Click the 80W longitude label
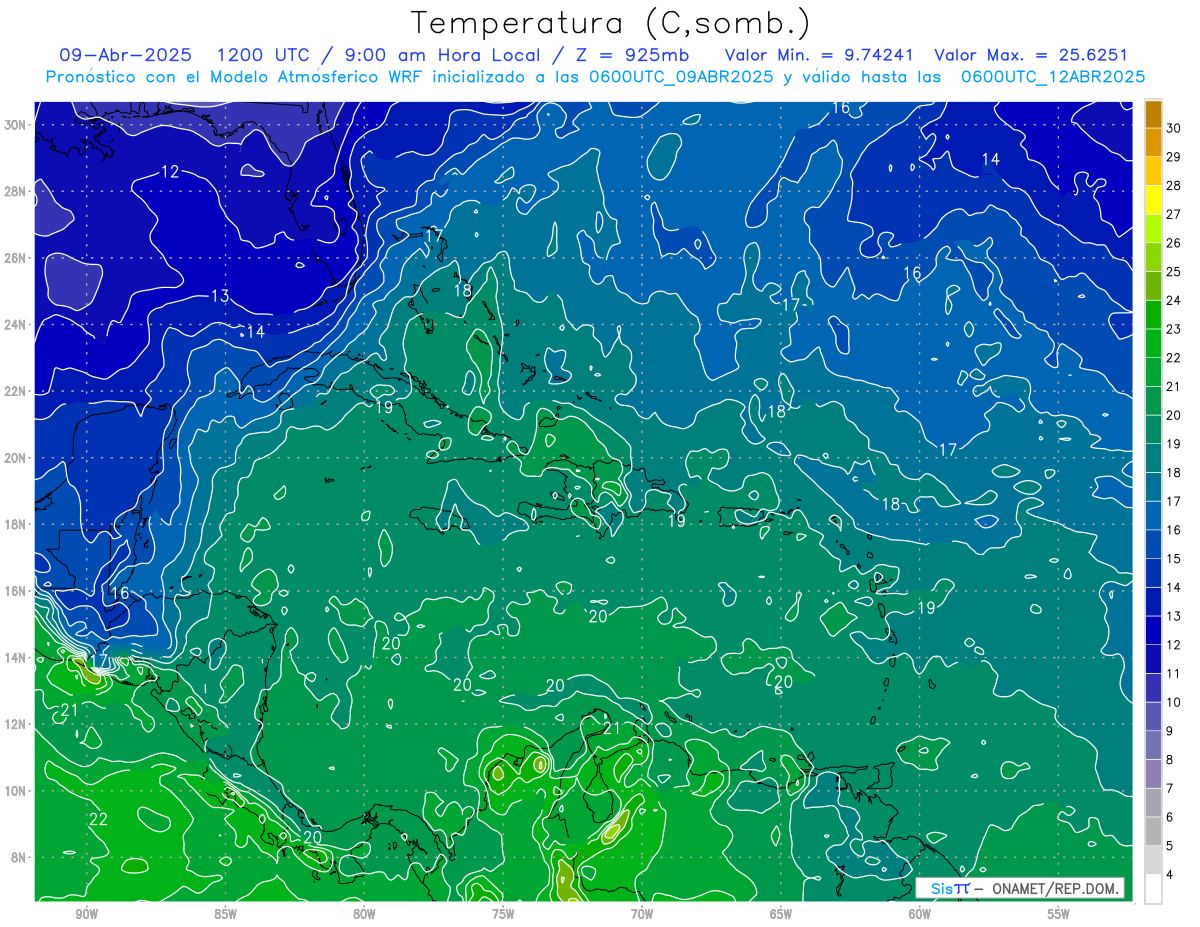Image resolution: width=1200 pixels, height=927 pixels. point(364,914)
